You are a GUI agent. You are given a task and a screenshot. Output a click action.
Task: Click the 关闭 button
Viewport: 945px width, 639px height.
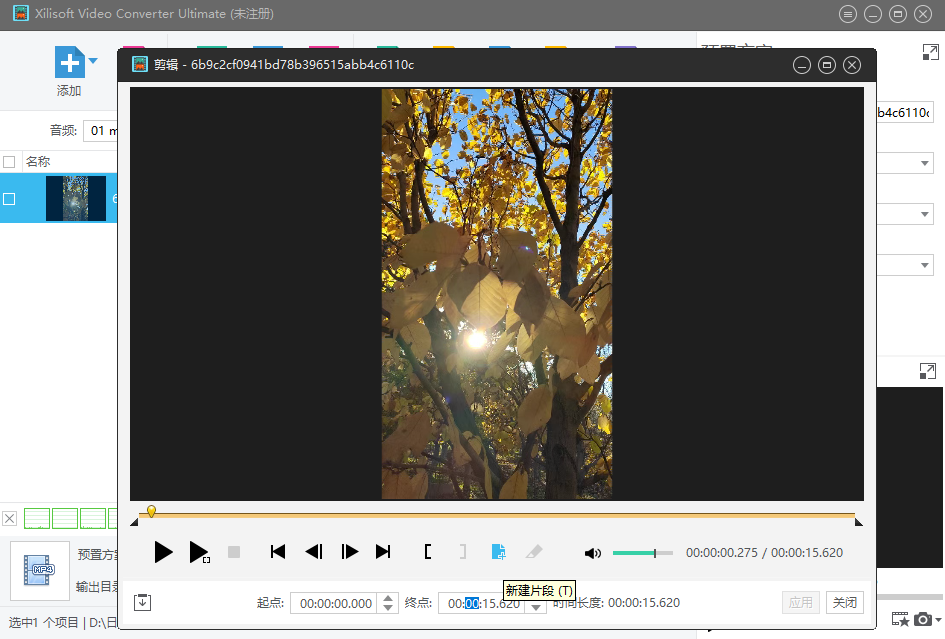845,603
